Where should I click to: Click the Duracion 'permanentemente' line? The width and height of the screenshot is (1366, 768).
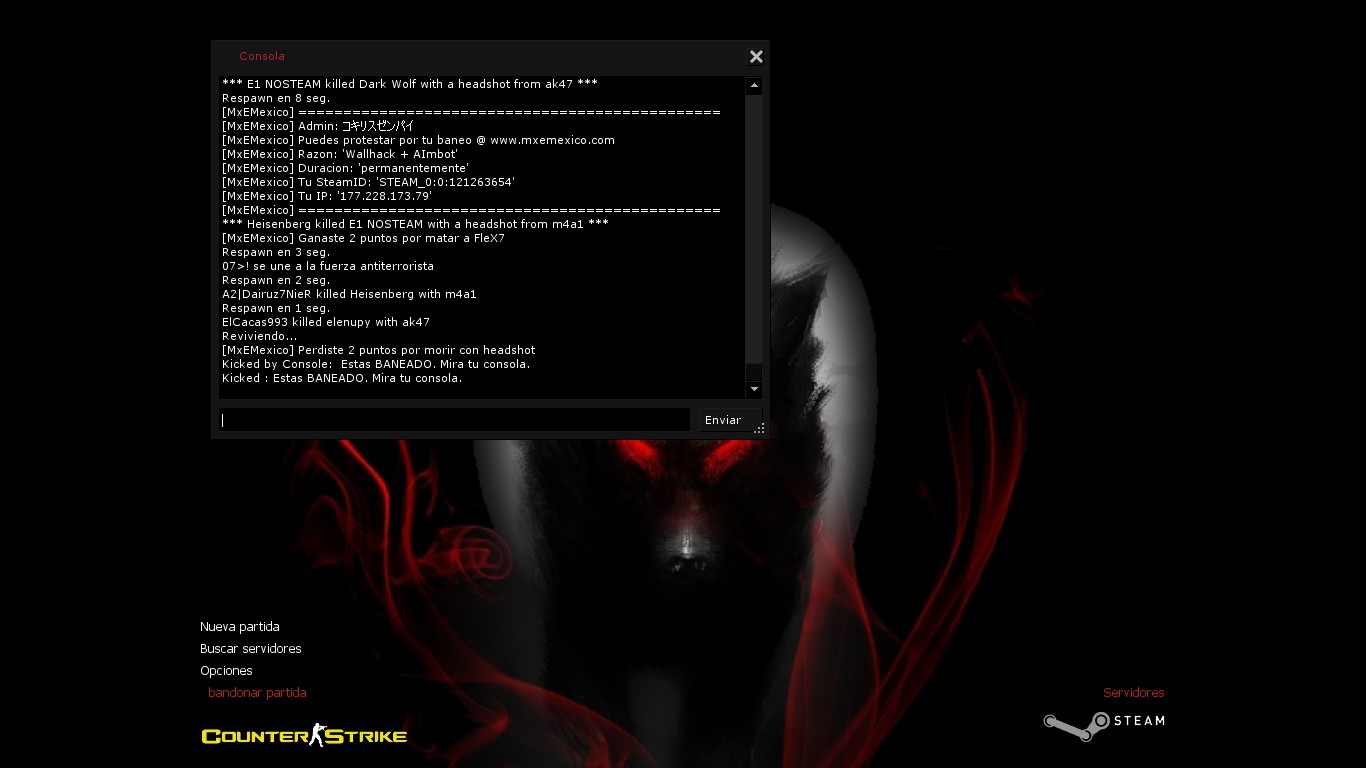345,168
